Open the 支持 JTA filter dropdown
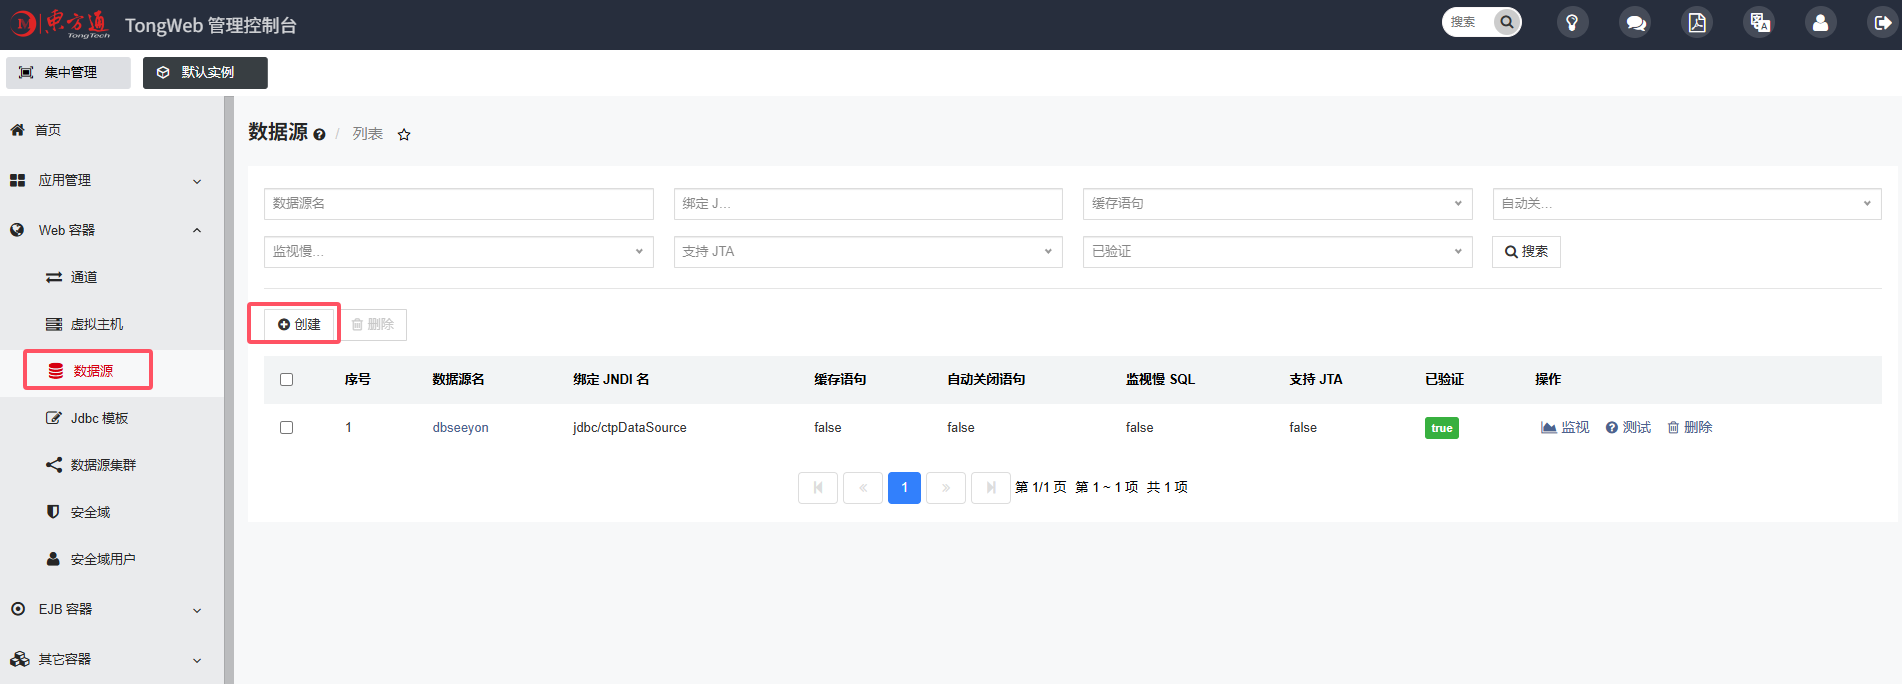 [867, 252]
